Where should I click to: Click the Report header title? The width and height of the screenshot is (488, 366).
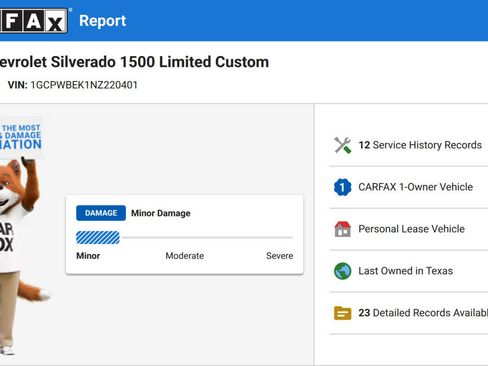pyautogui.click(x=103, y=21)
